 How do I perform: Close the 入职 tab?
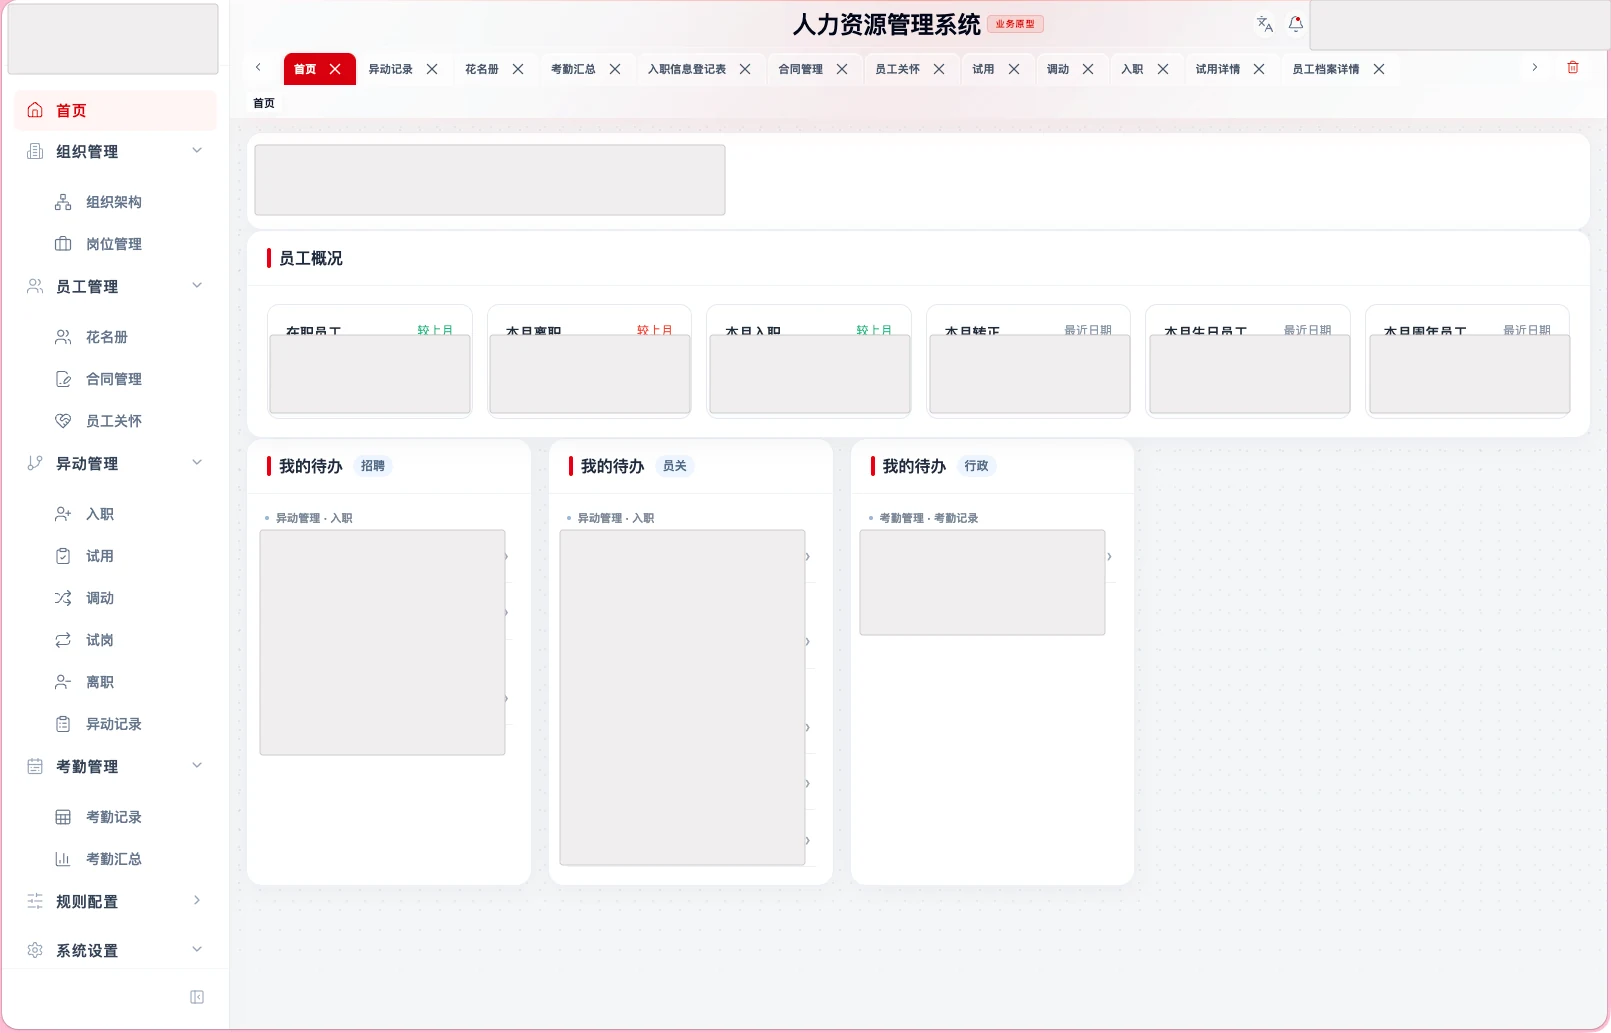click(1163, 69)
